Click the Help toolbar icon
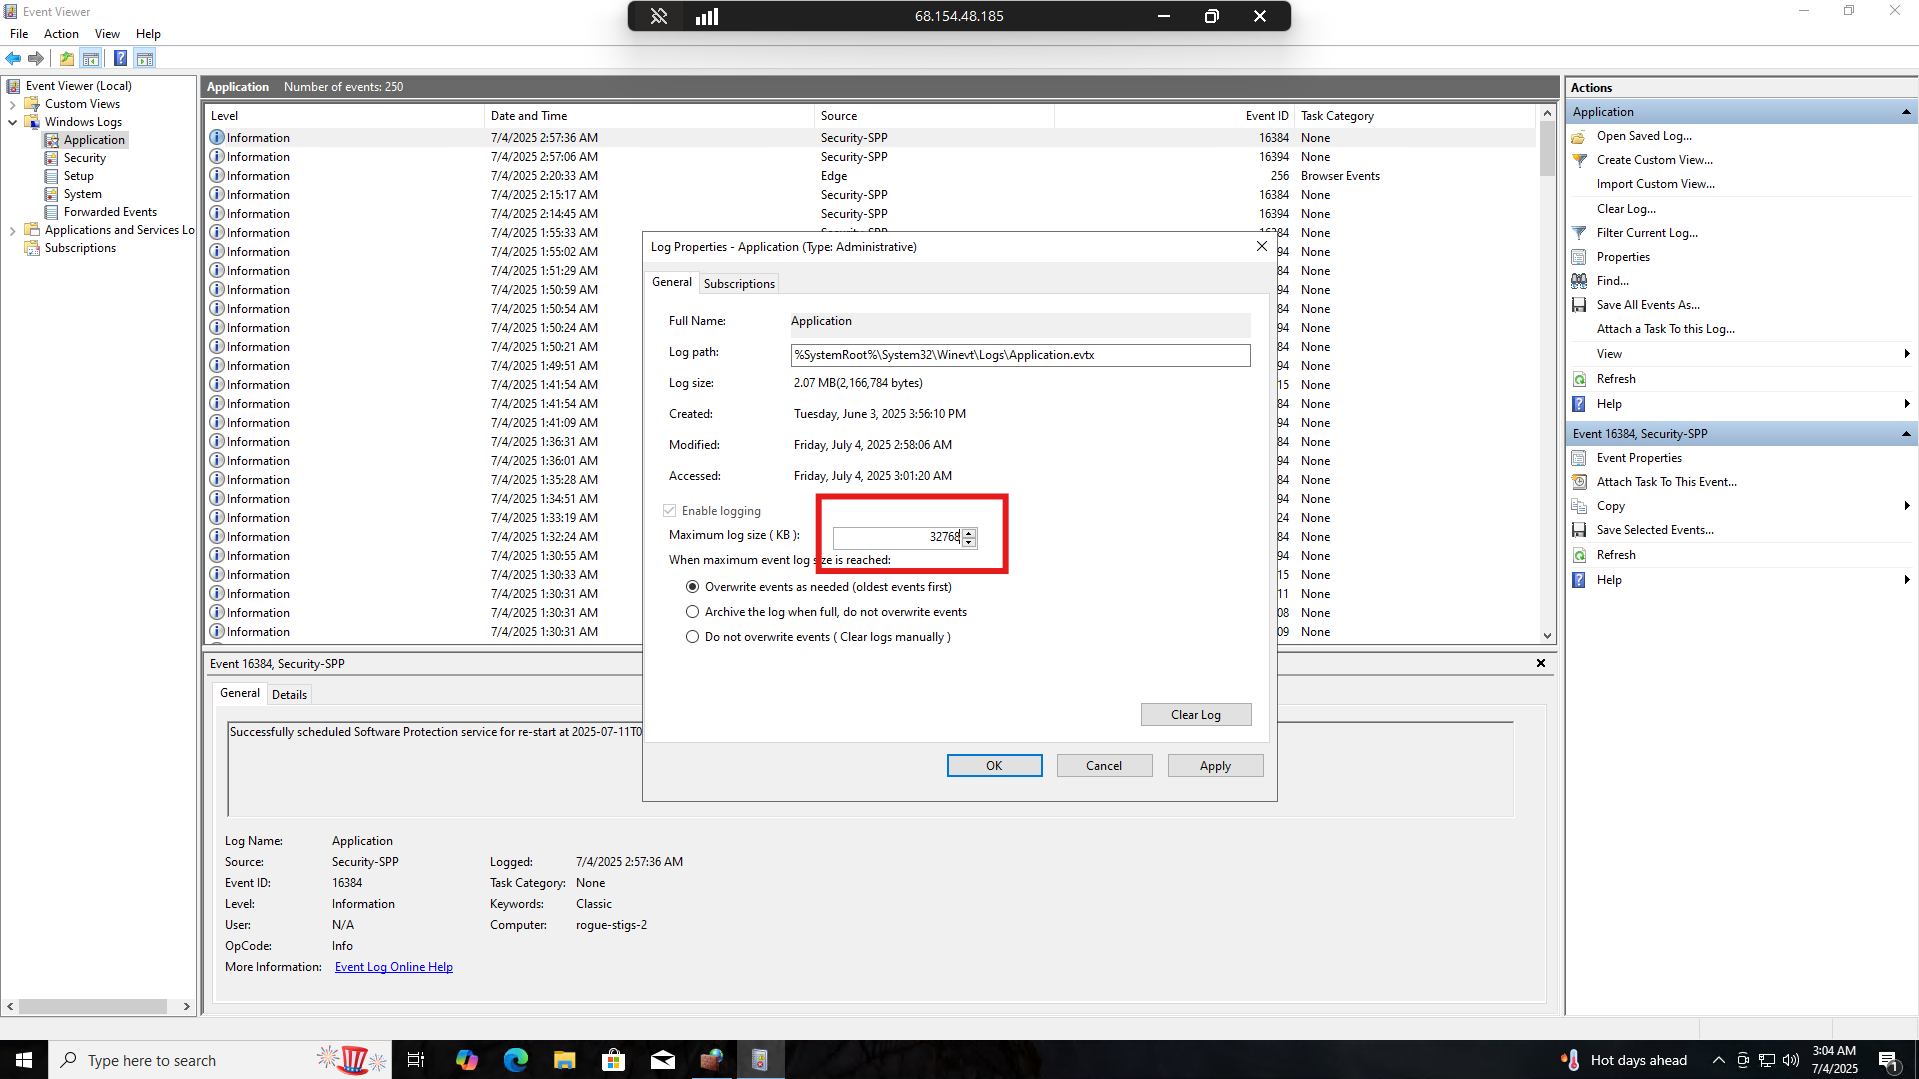The image size is (1919, 1079). [120, 58]
